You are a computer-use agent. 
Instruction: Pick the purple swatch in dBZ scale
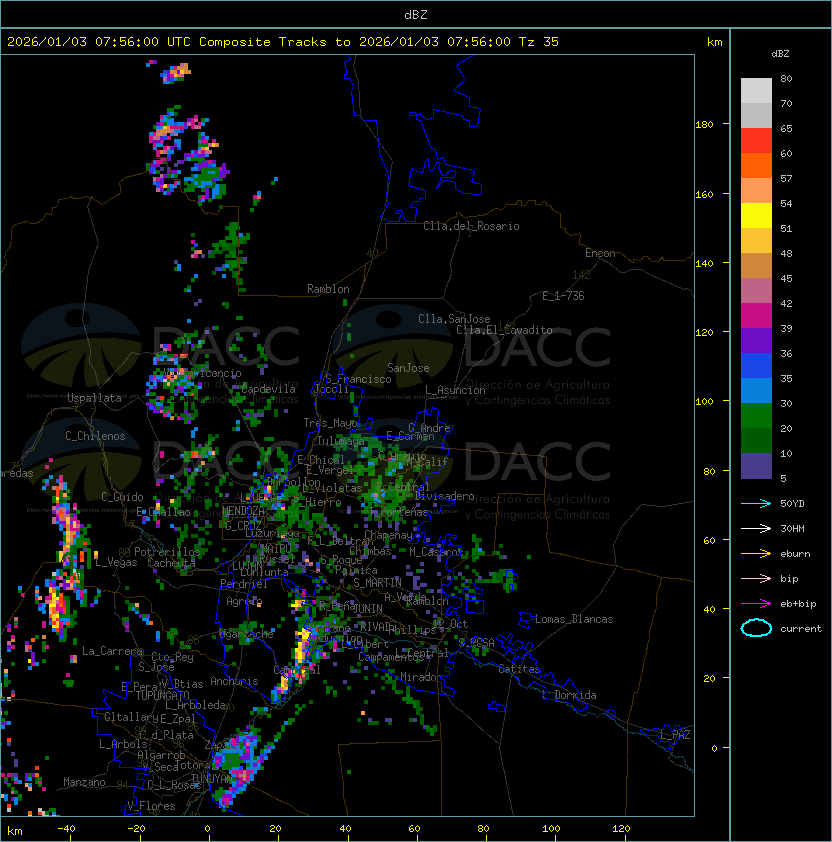(x=756, y=340)
